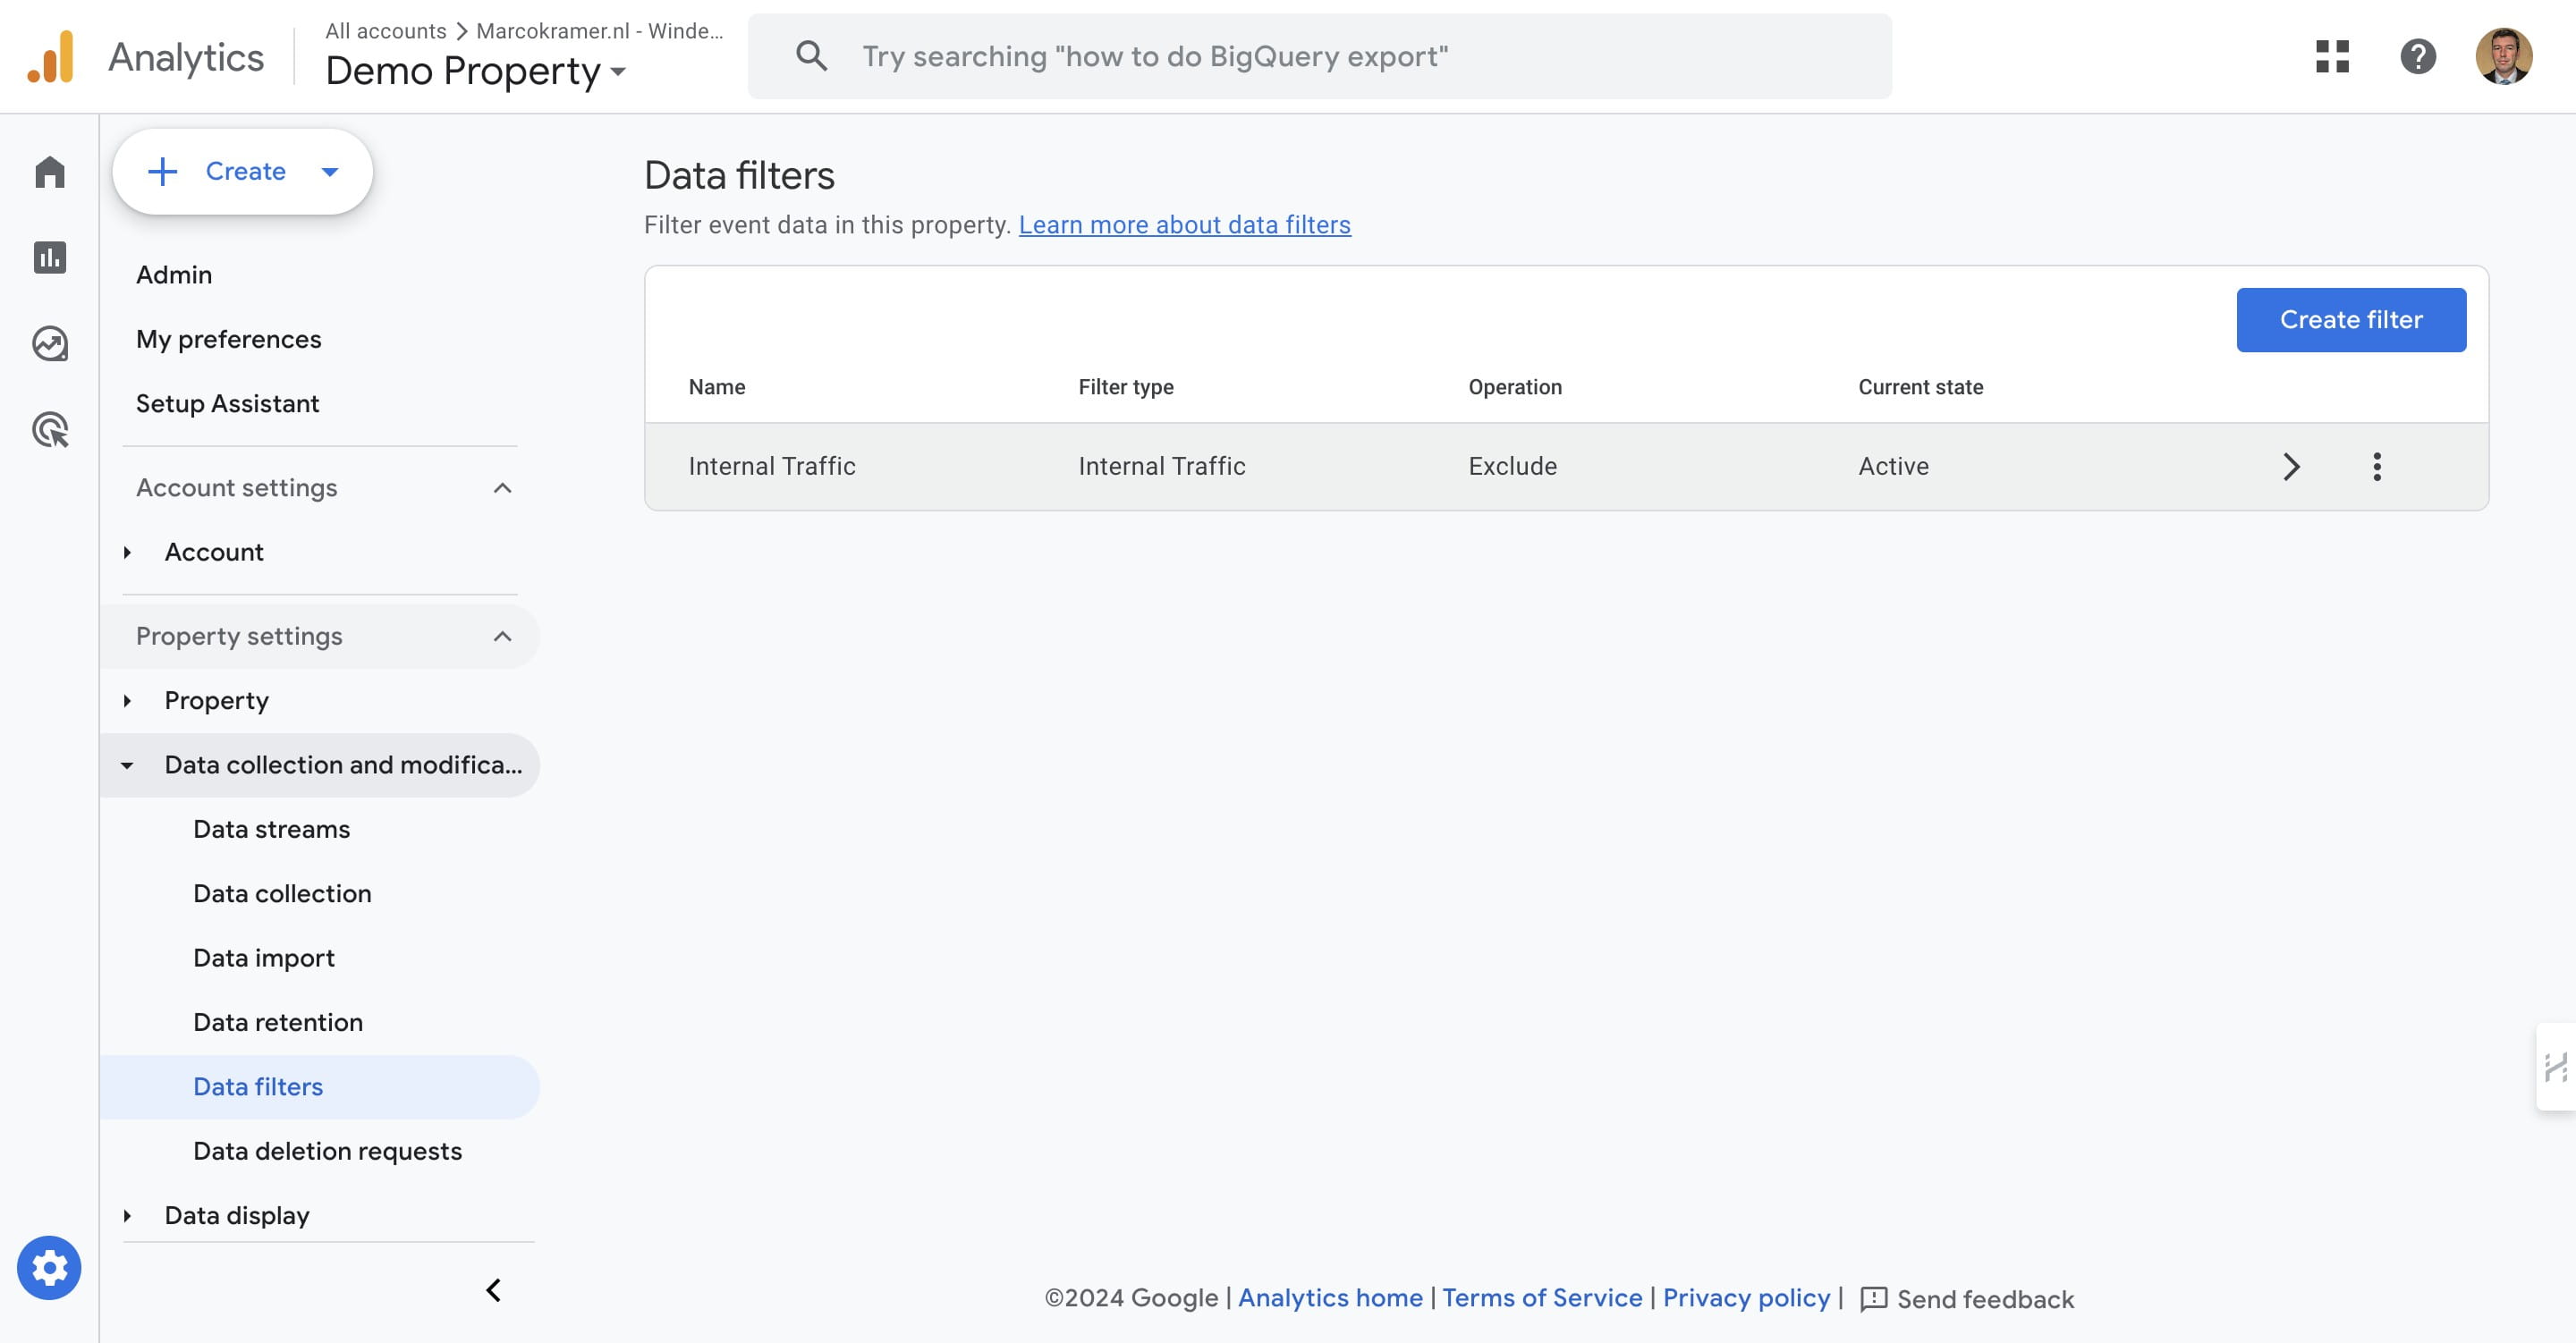Viewport: 2576px width, 1343px height.
Task: Click the Send feedback icon in footer
Action: pos(1874,1299)
